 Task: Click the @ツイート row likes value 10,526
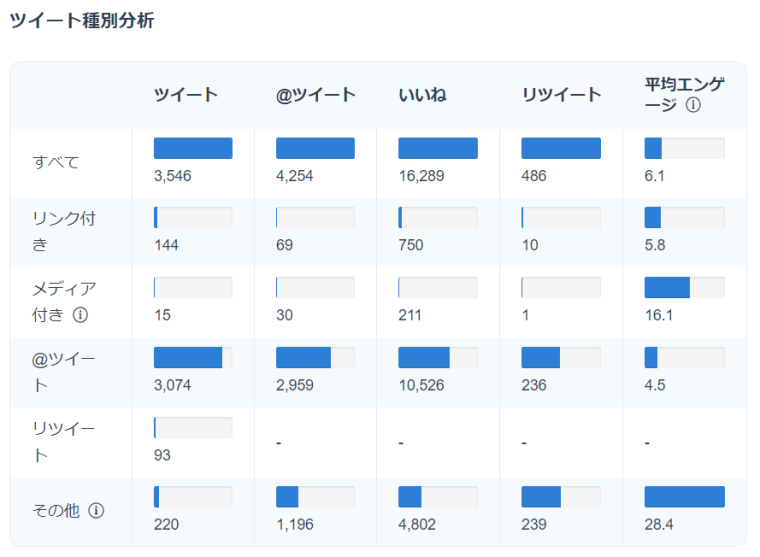(x=424, y=385)
